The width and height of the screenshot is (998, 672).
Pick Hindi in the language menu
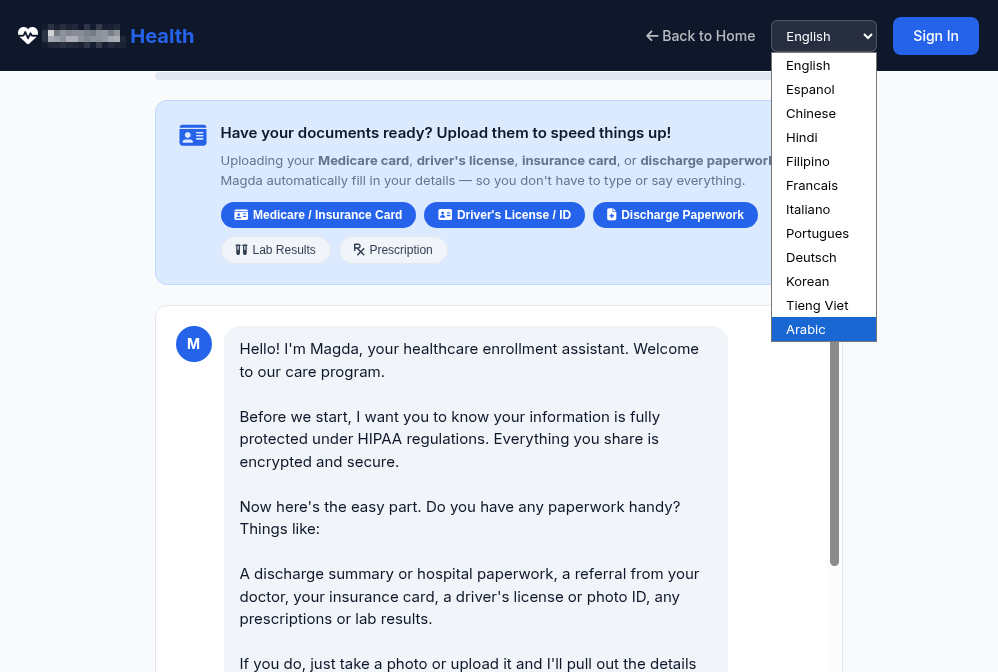pyautogui.click(x=802, y=138)
